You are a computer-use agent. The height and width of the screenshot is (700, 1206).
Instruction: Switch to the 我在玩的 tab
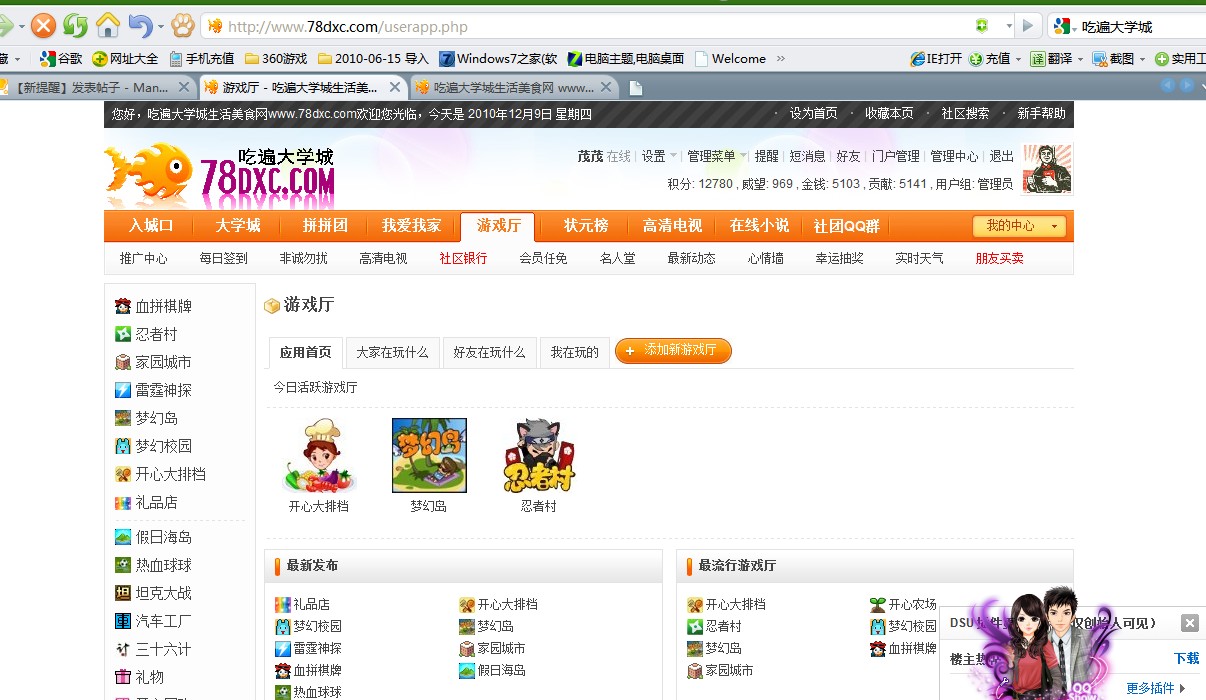574,352
